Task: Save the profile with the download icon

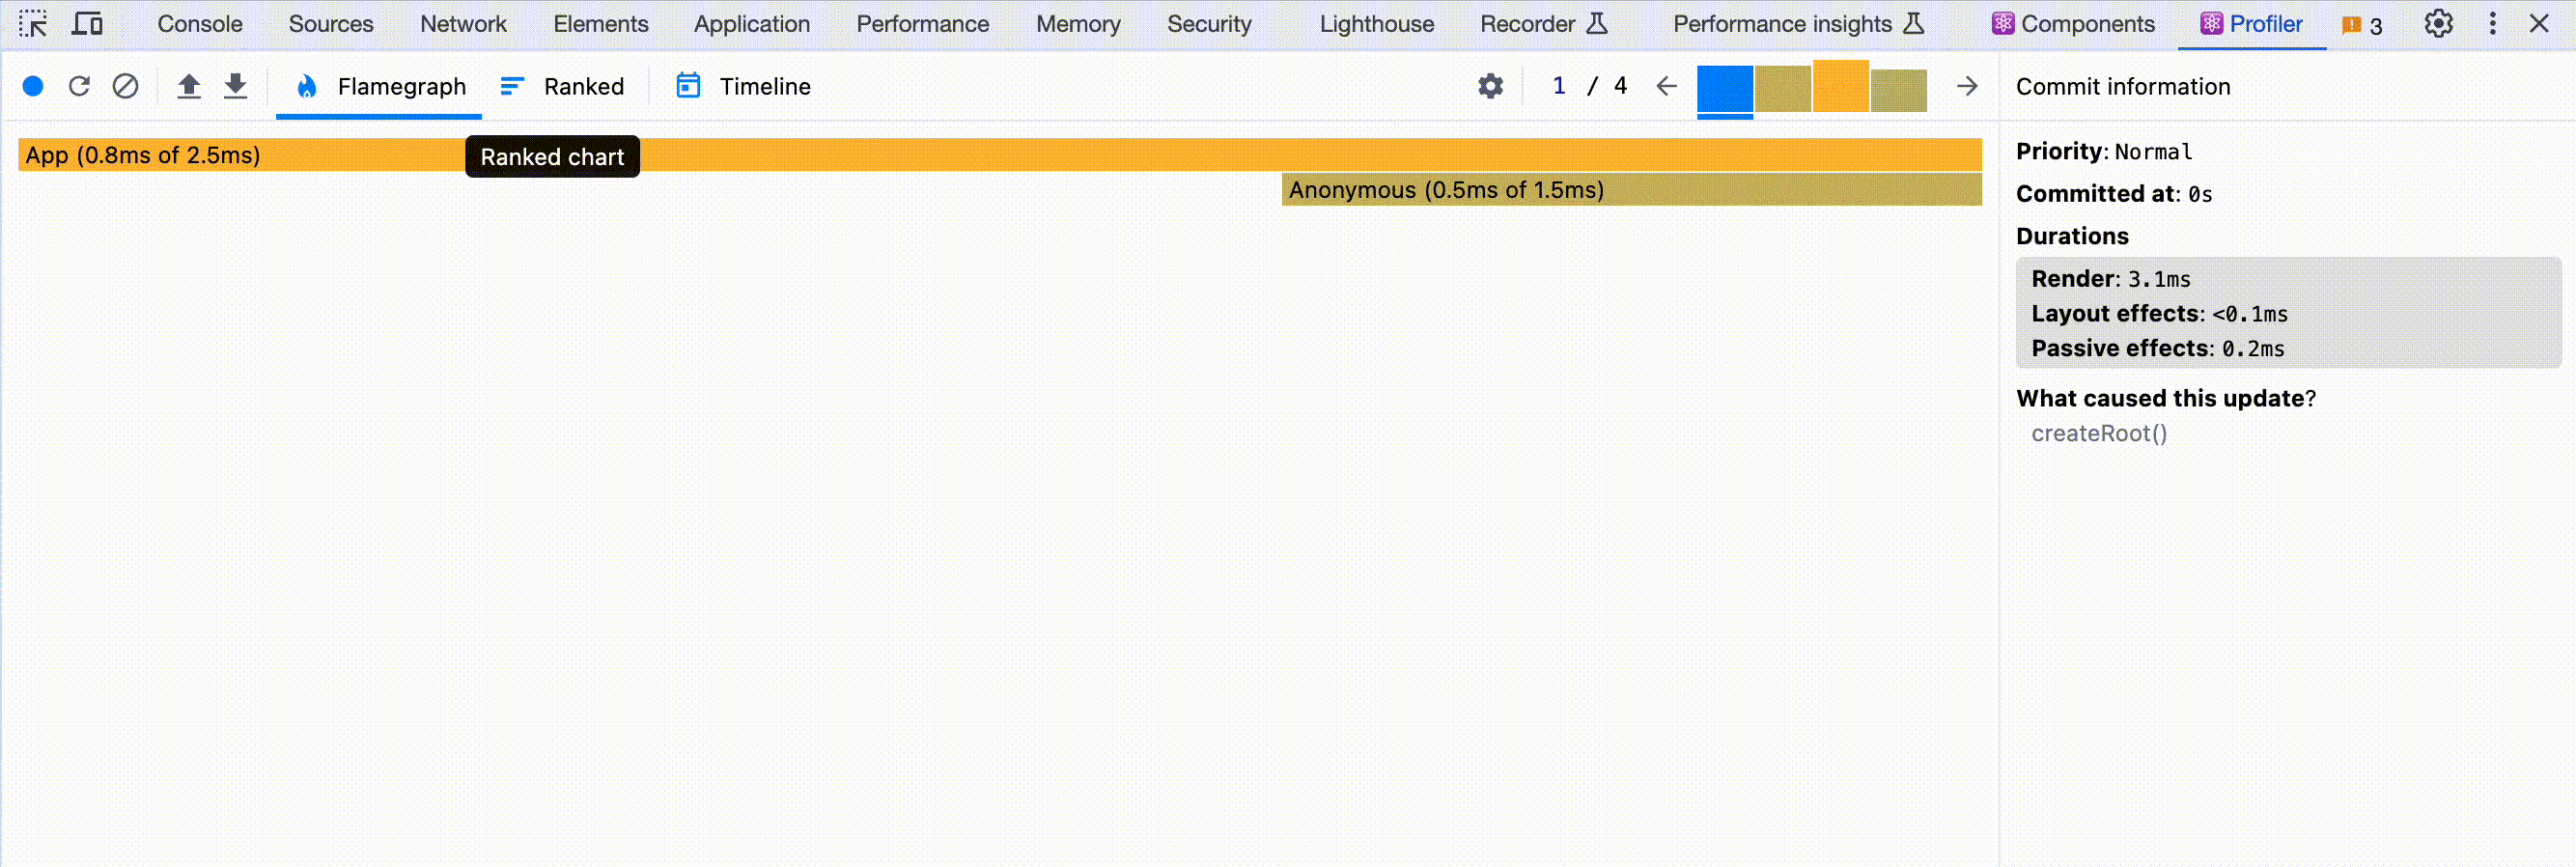Action: [x=235, y=87]
